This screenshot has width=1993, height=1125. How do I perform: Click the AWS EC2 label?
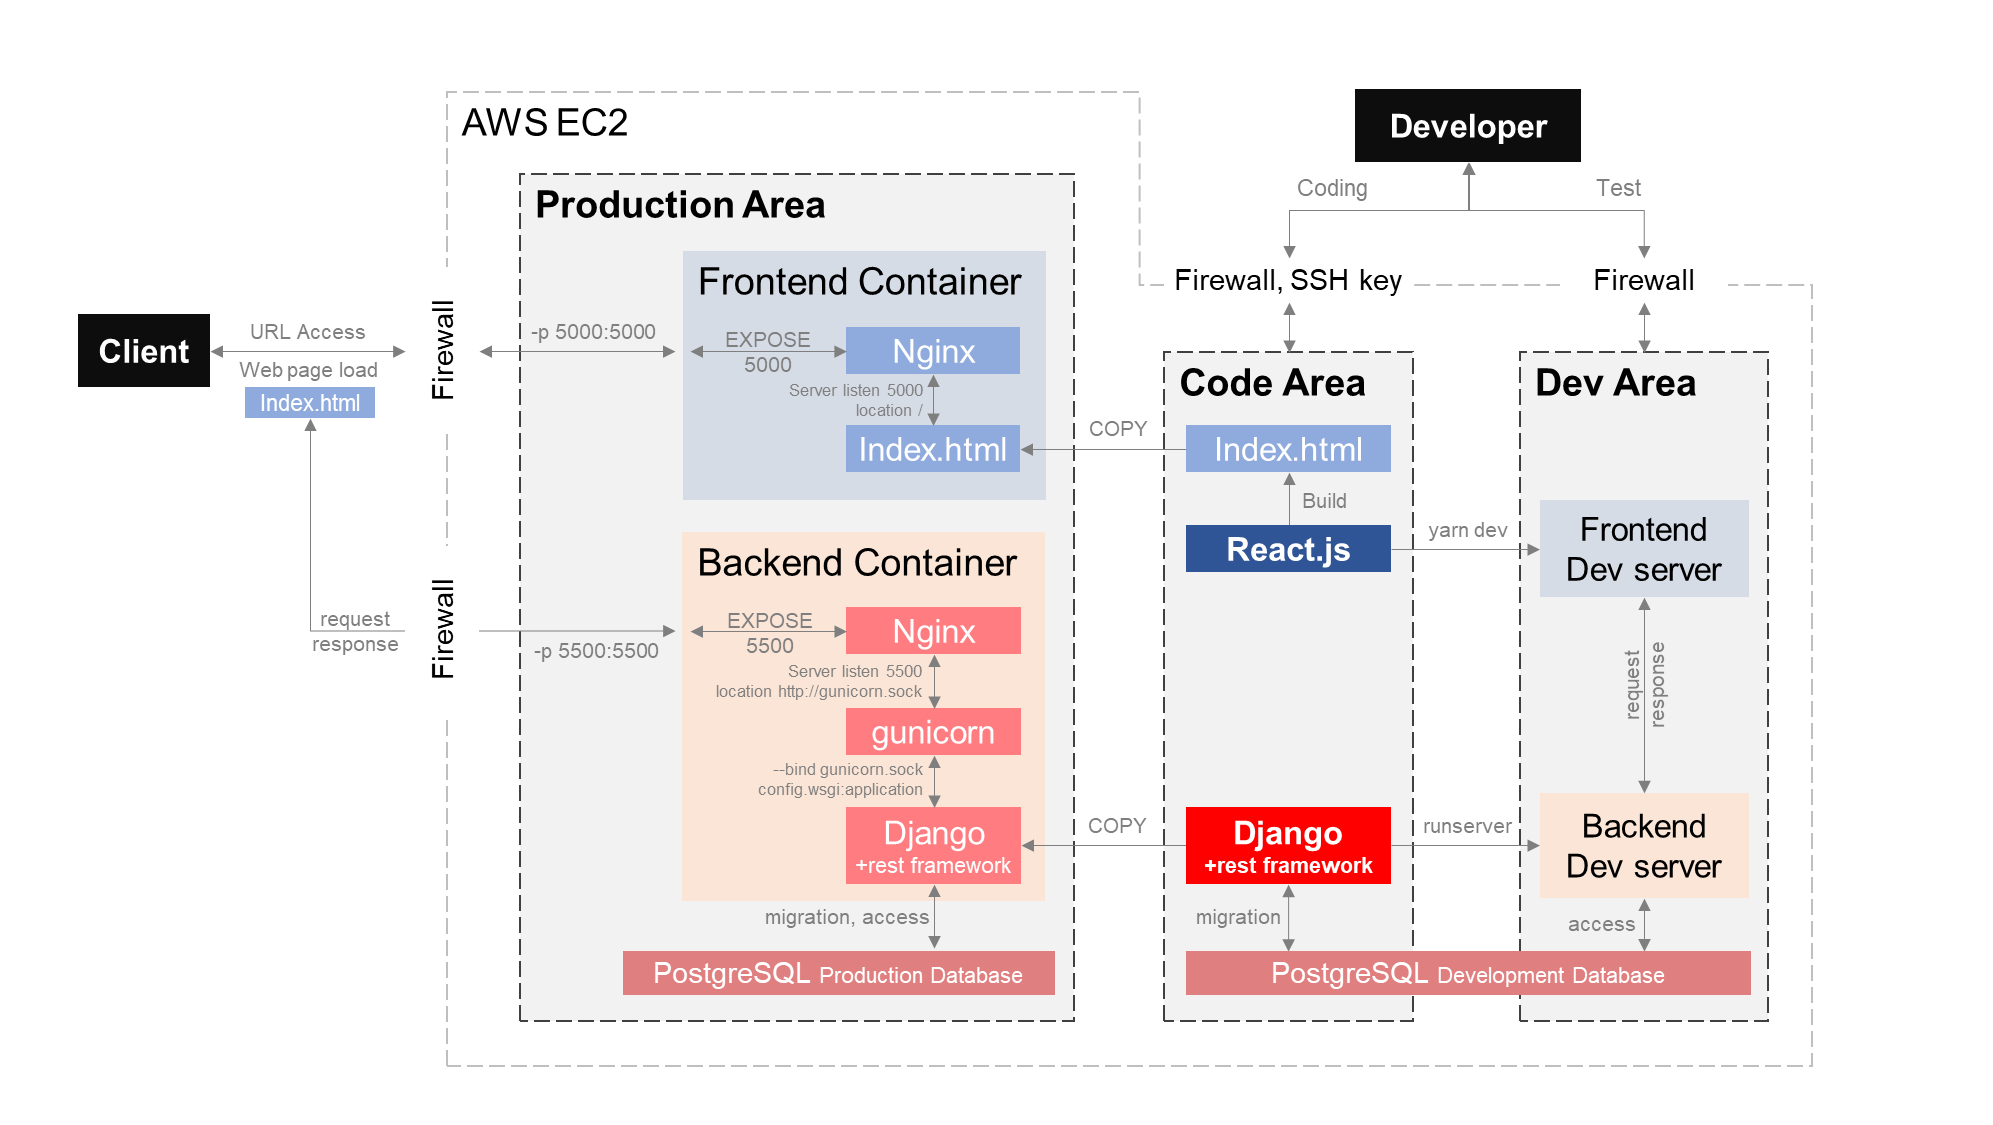(x=544, y=123)
